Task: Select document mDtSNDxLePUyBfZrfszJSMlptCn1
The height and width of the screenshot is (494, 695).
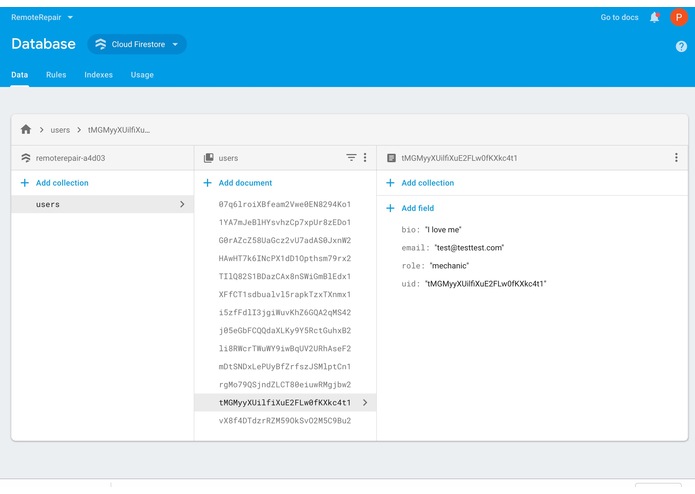Action: [x=285, y=366]
